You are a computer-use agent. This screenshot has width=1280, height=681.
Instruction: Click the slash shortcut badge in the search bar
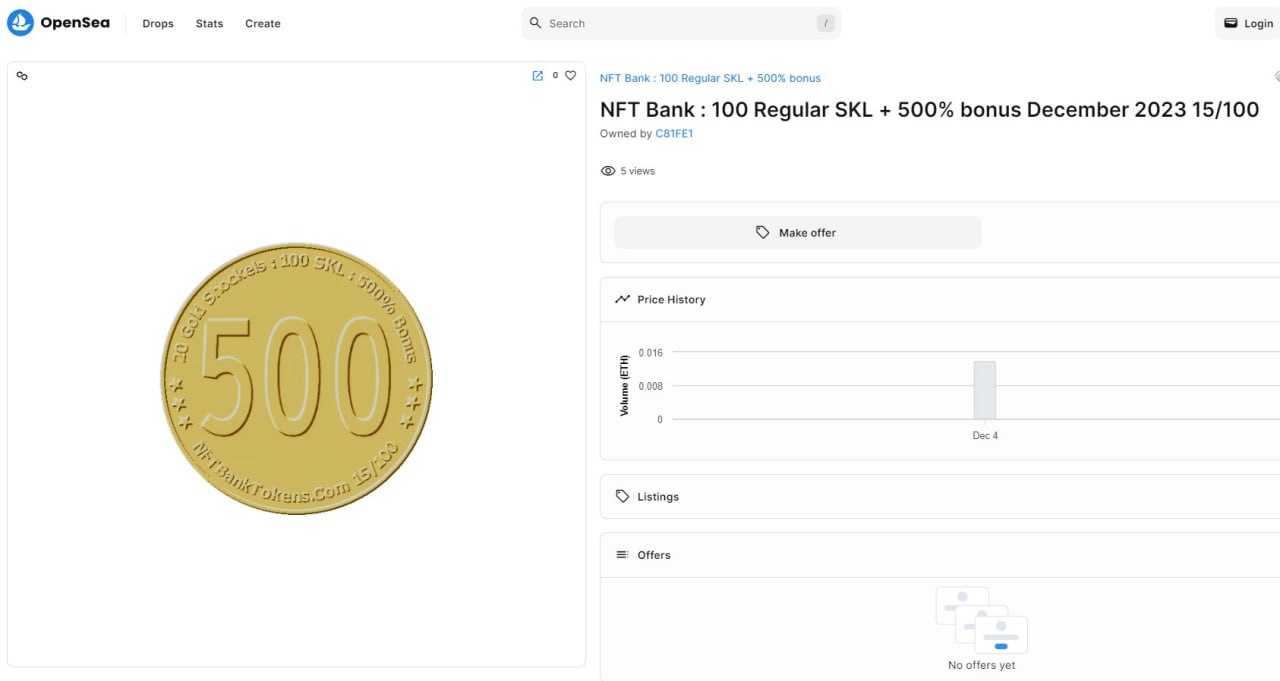(x=825, y=23)
